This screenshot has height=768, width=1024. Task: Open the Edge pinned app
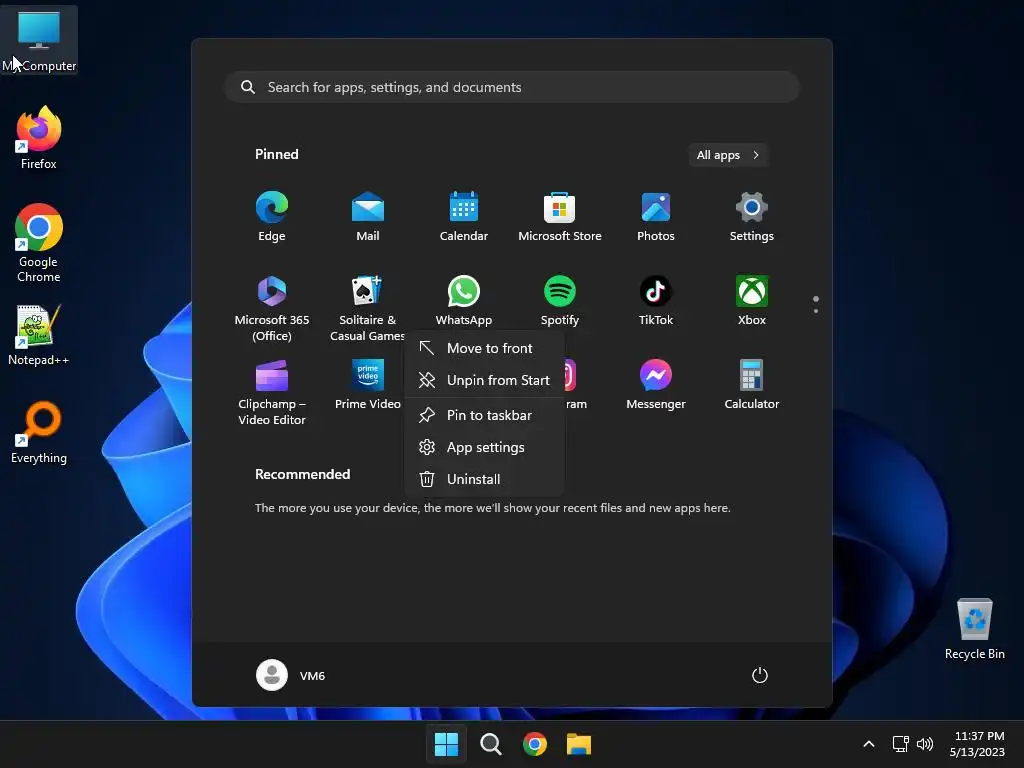pos(272,217)
